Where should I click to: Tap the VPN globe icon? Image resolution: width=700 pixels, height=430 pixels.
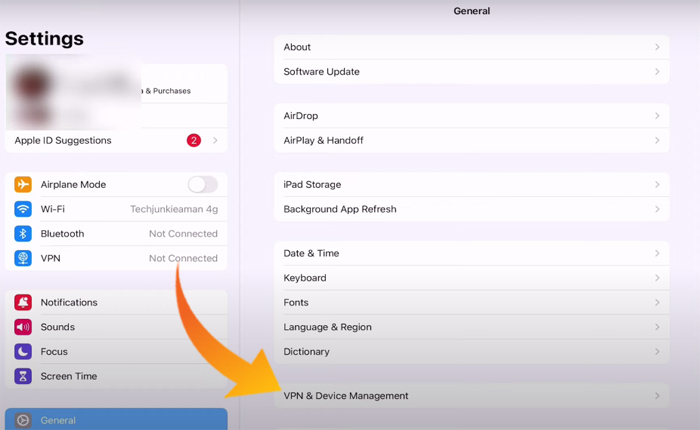(23, 258)
